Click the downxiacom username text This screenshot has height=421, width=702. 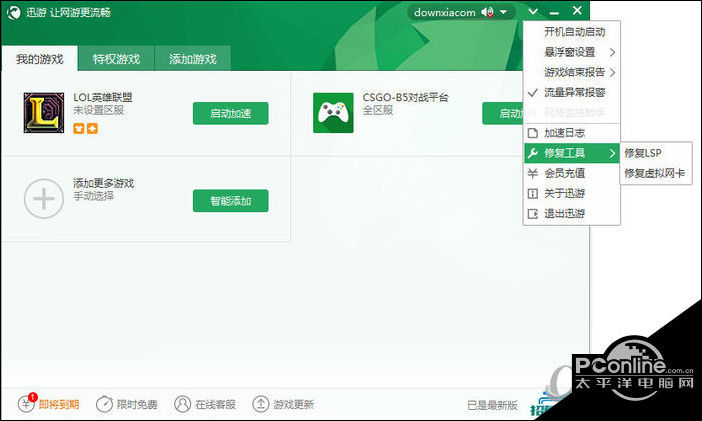click(445, 13)
